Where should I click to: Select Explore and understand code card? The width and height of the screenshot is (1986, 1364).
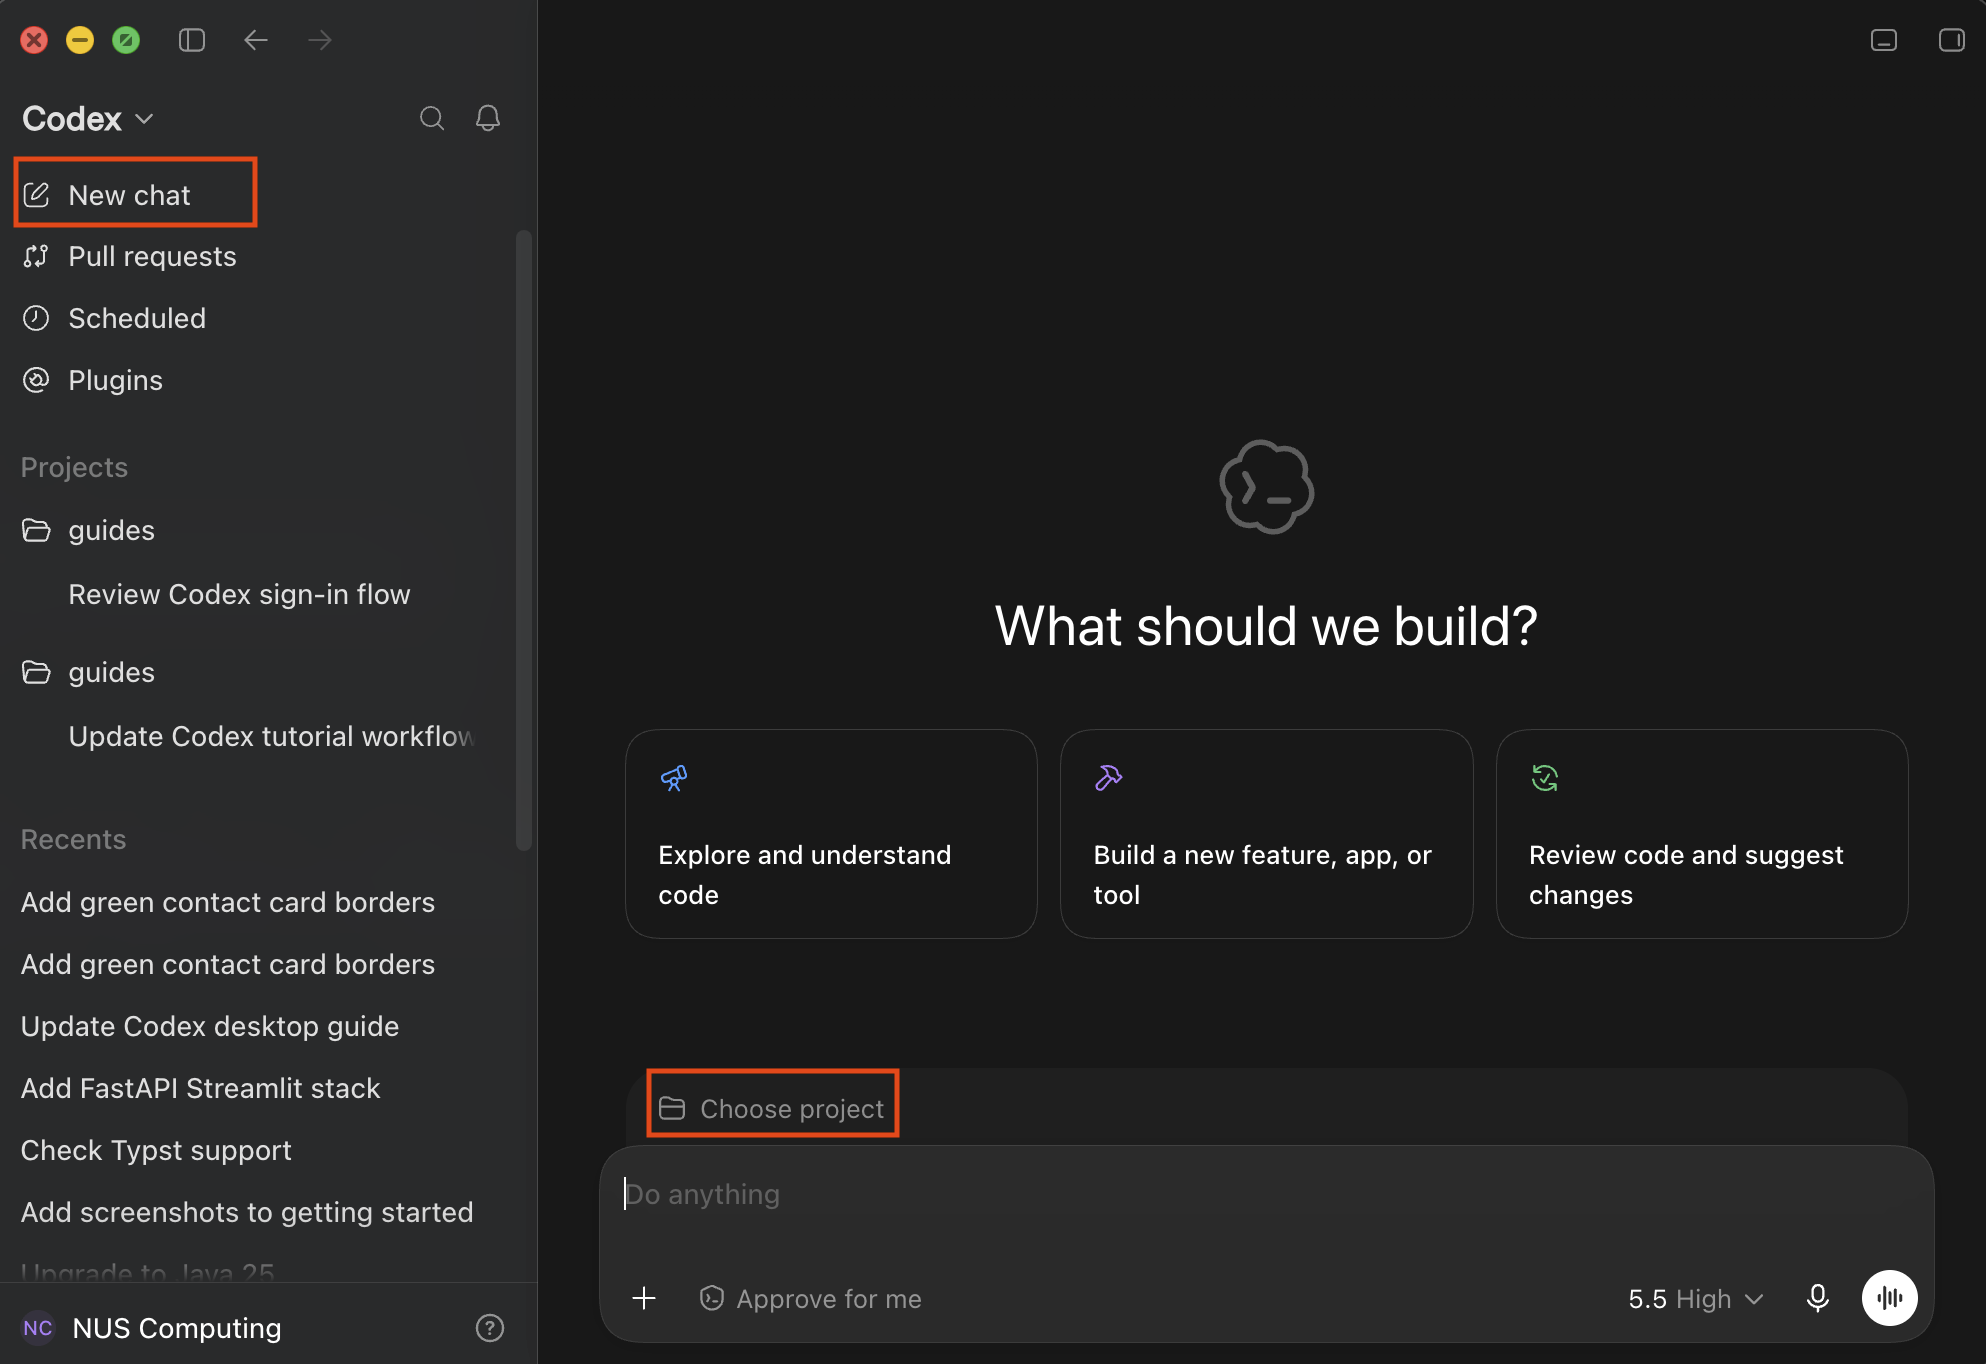(831, 834)
